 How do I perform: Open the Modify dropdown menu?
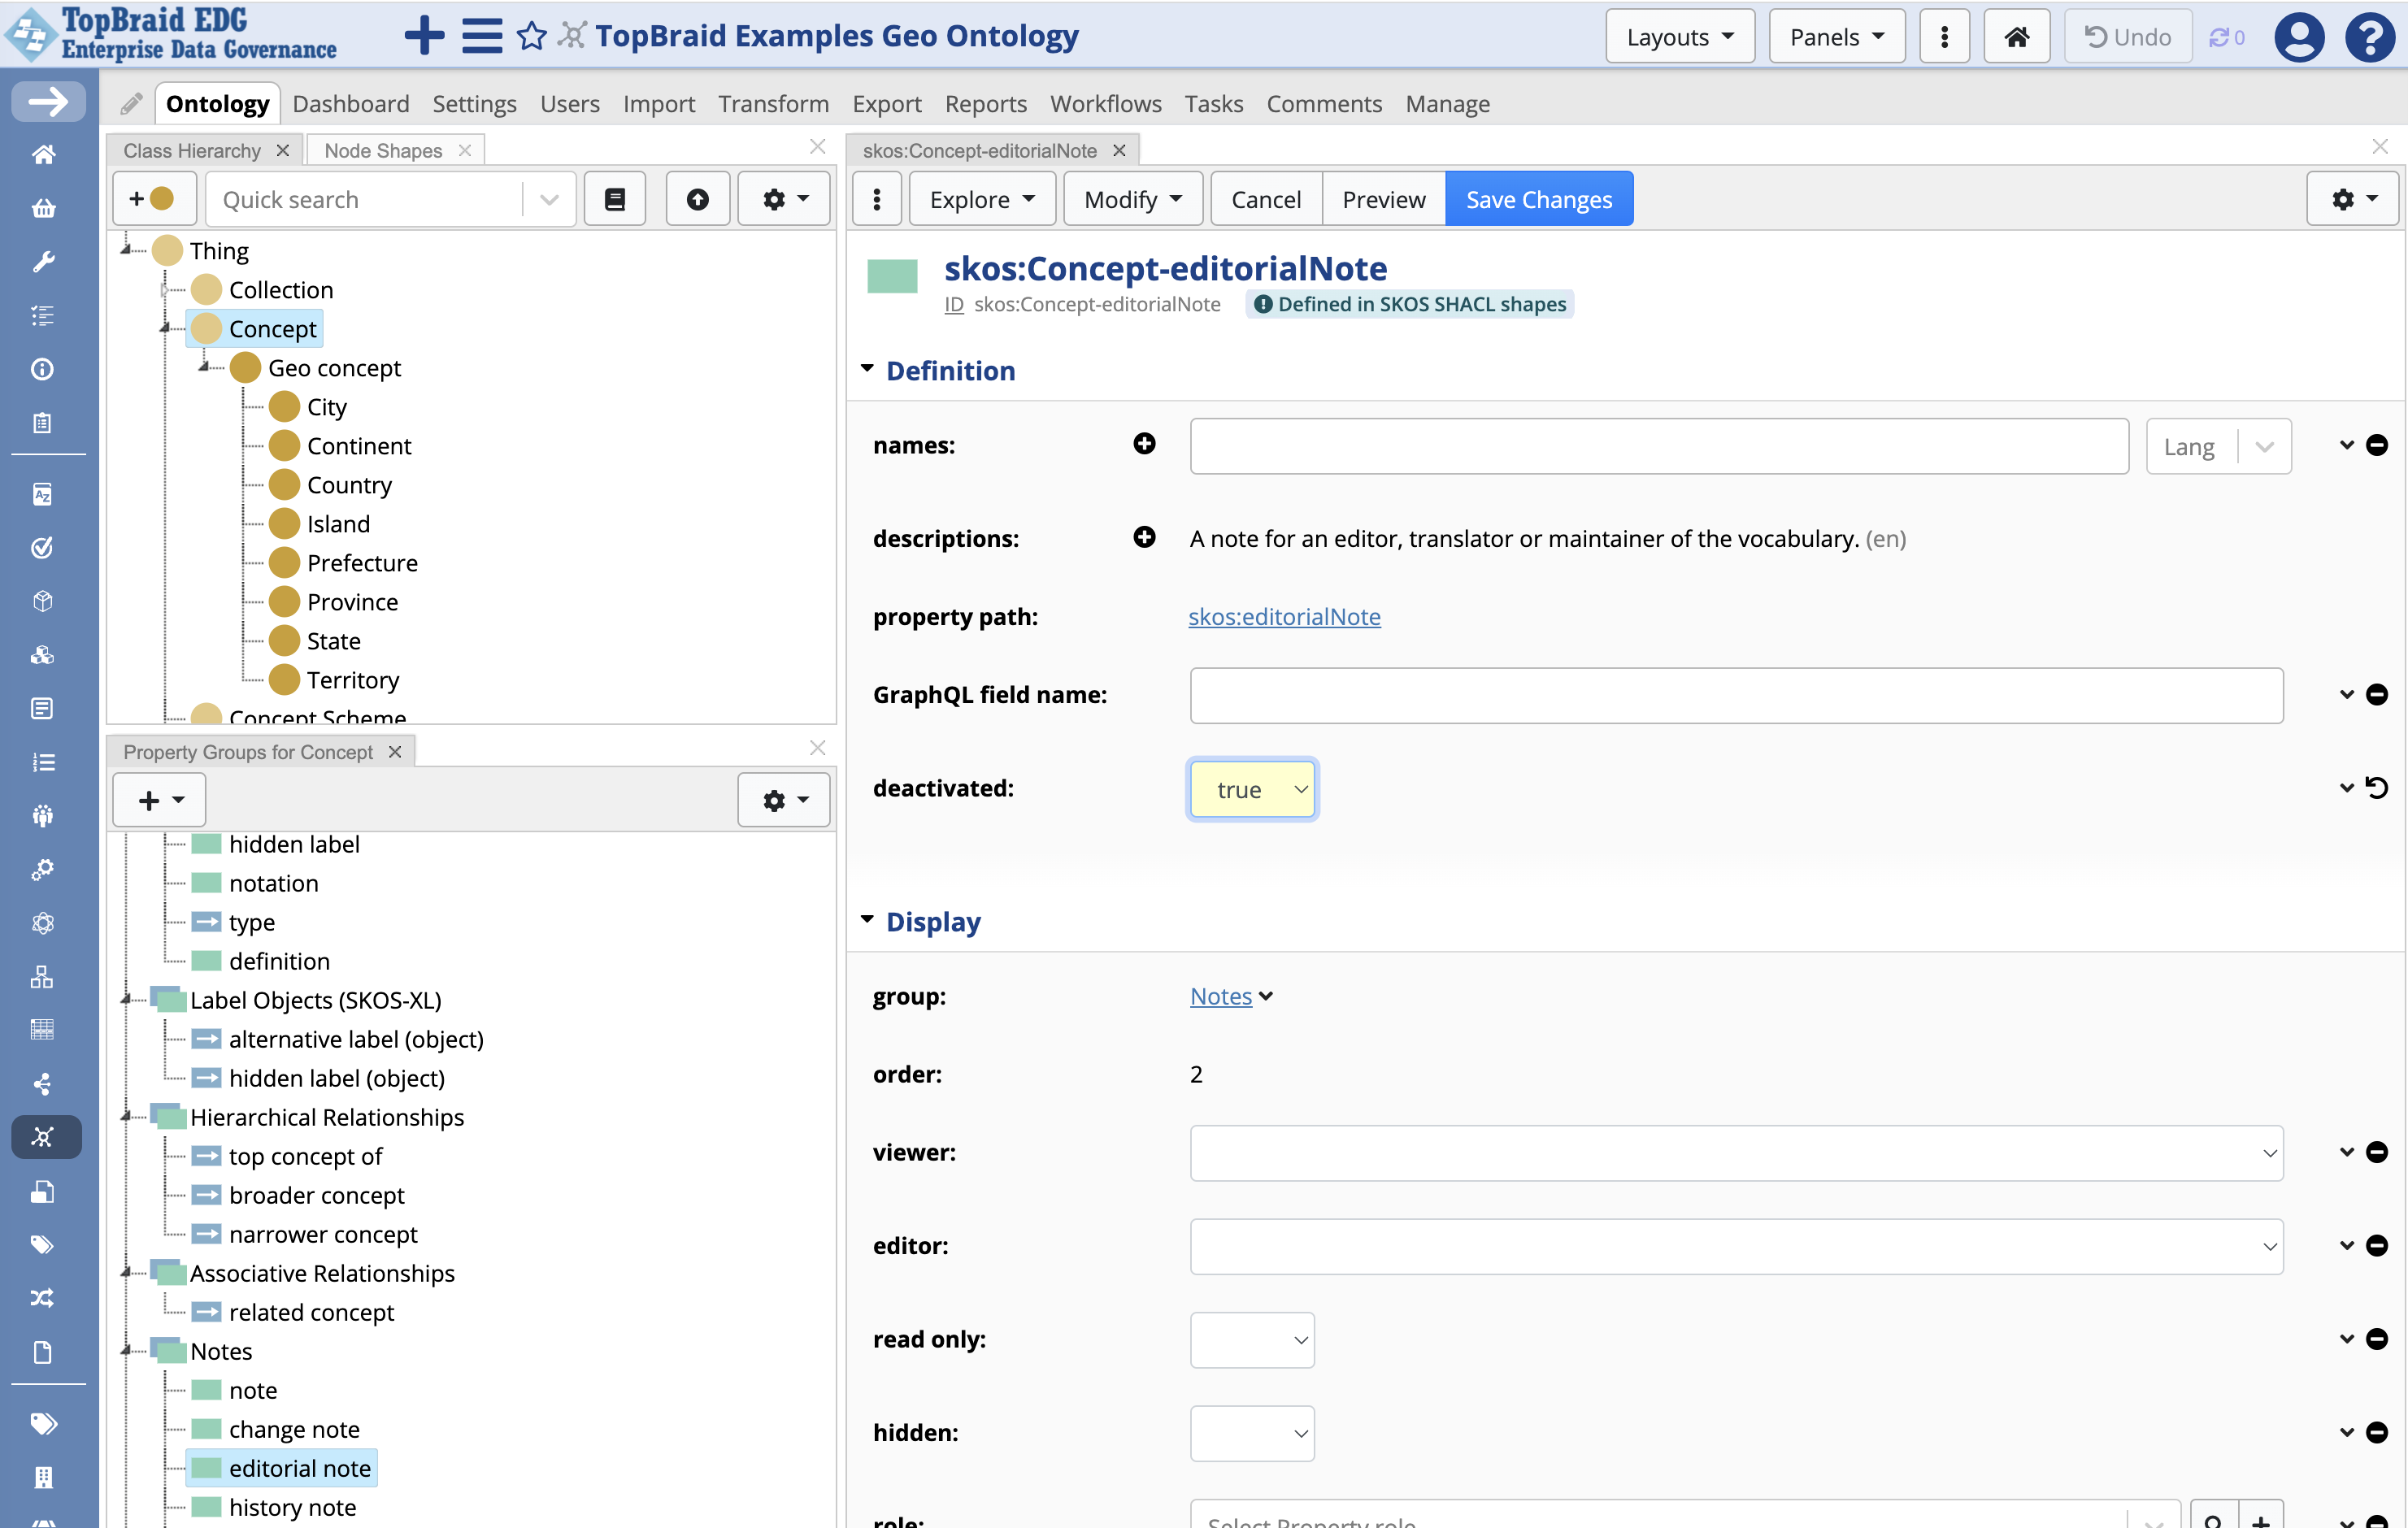point(1132,199)
